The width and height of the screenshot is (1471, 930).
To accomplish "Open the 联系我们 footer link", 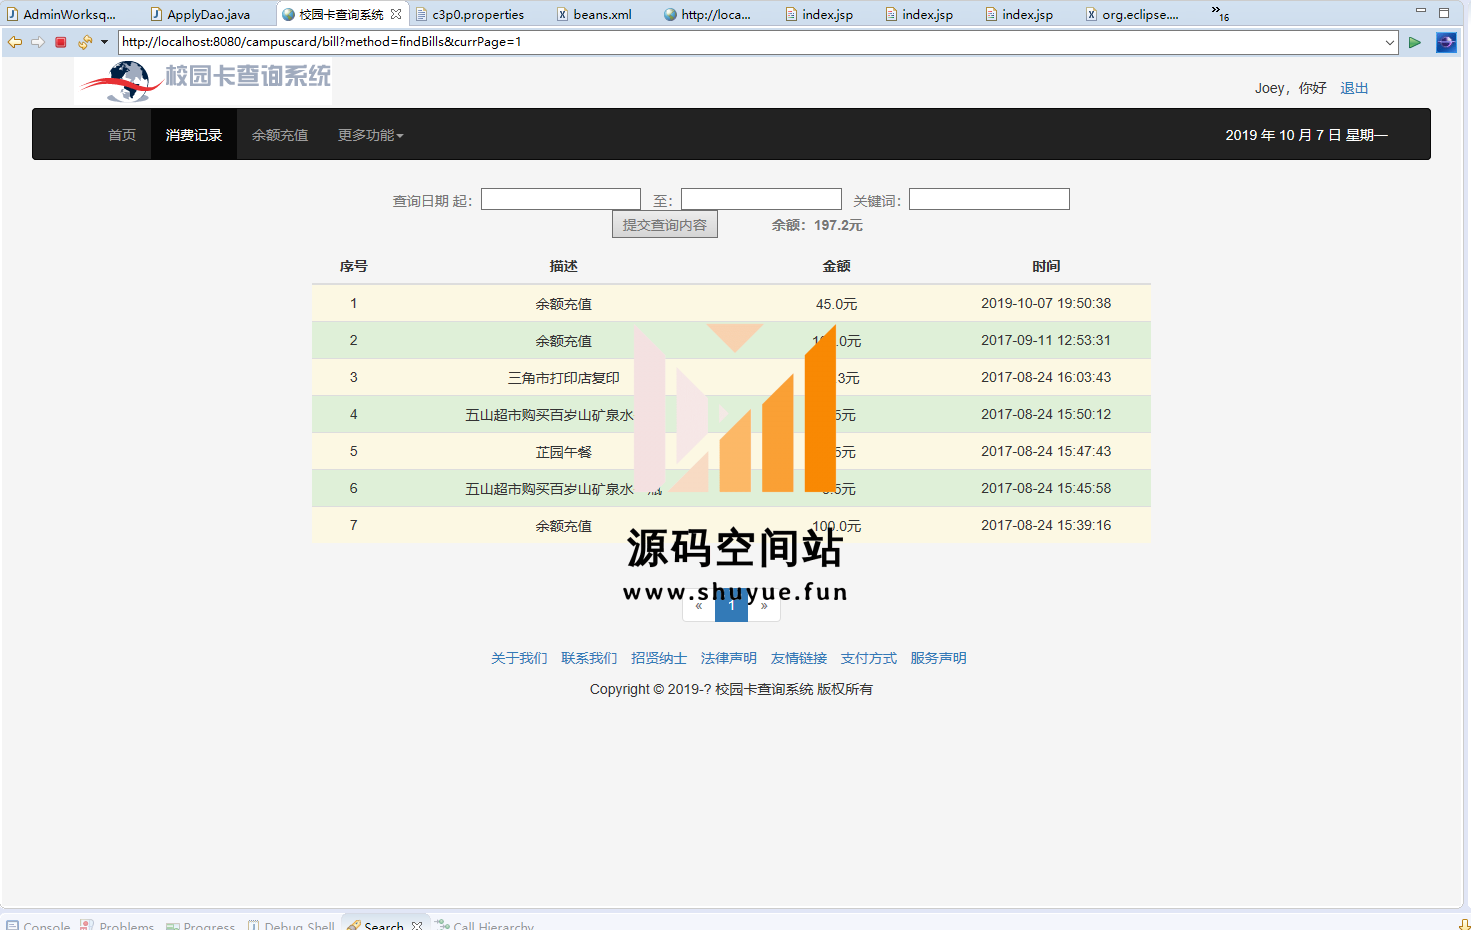I will pos(589,658).
